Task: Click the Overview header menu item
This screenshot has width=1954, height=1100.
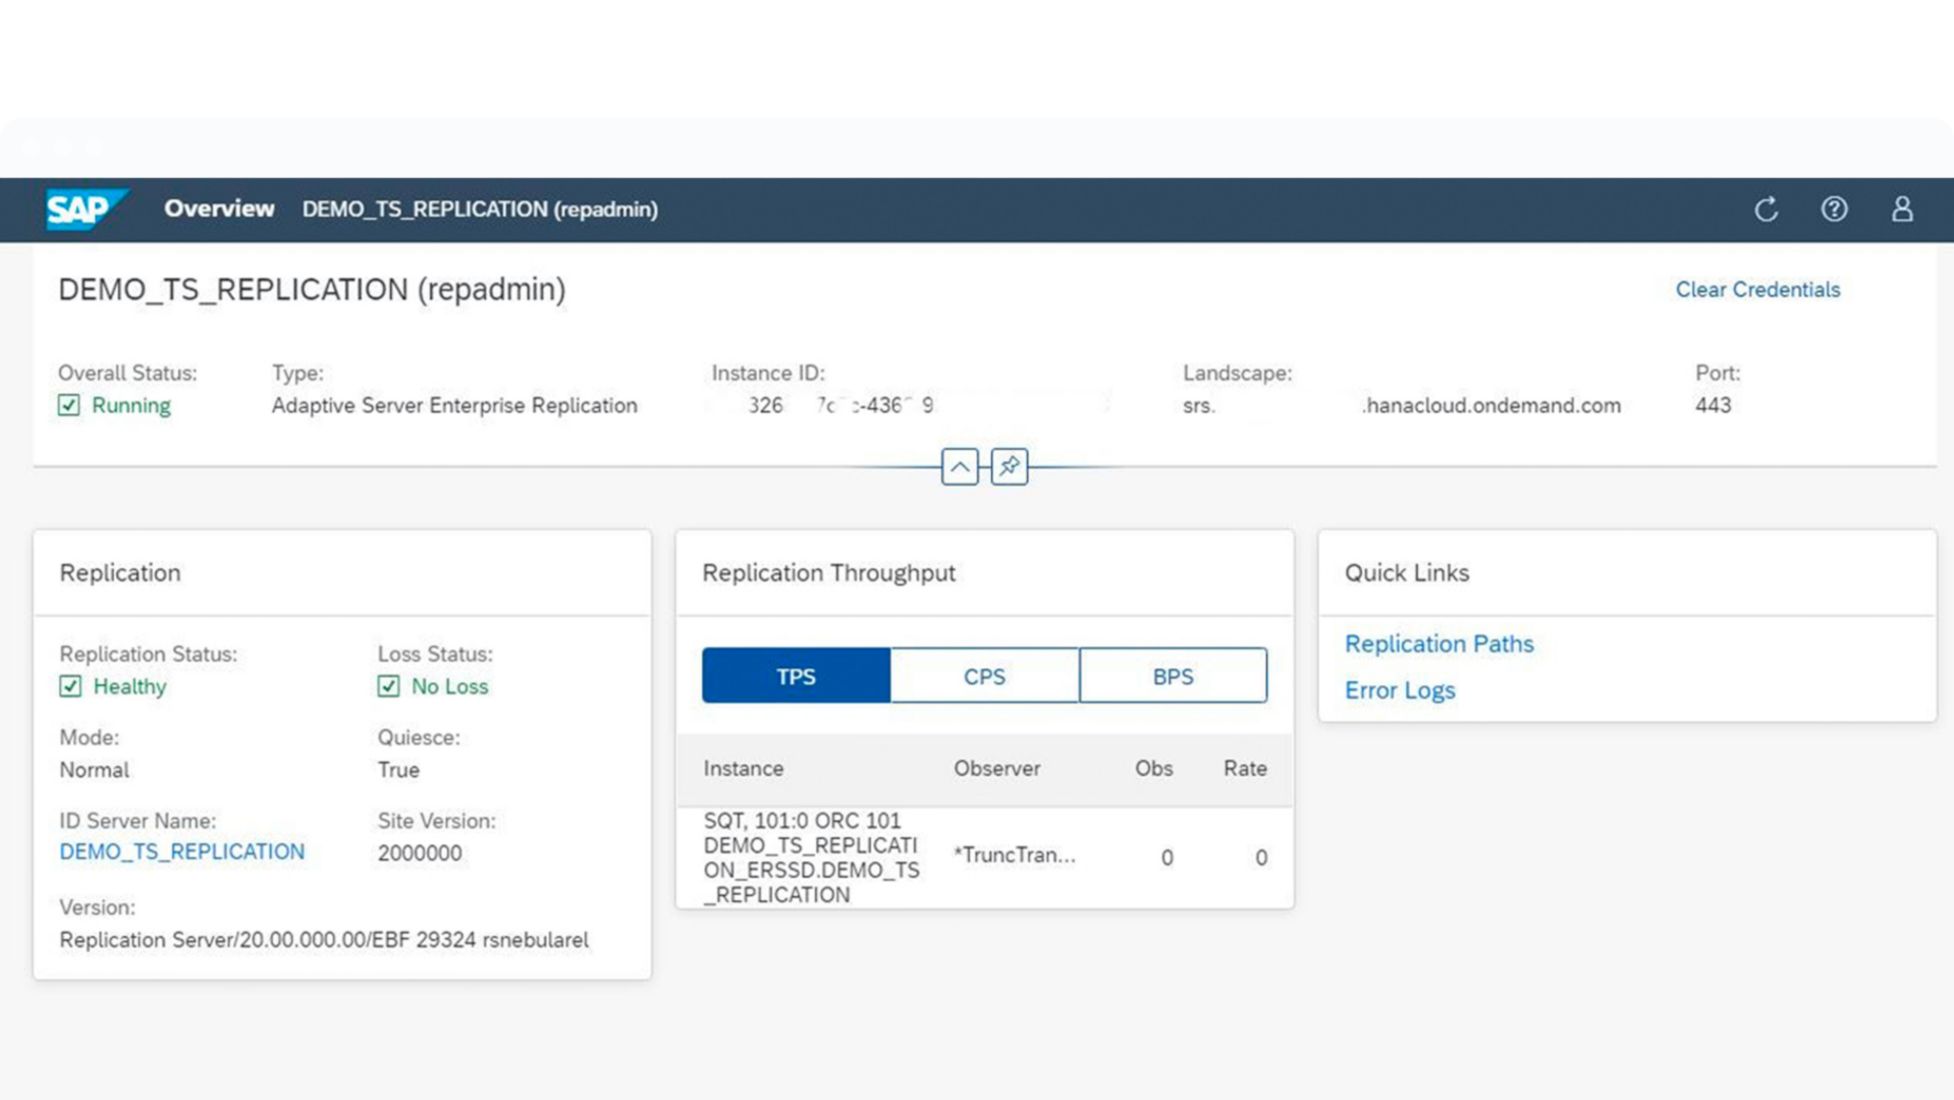Action: [x=219, y=209]
